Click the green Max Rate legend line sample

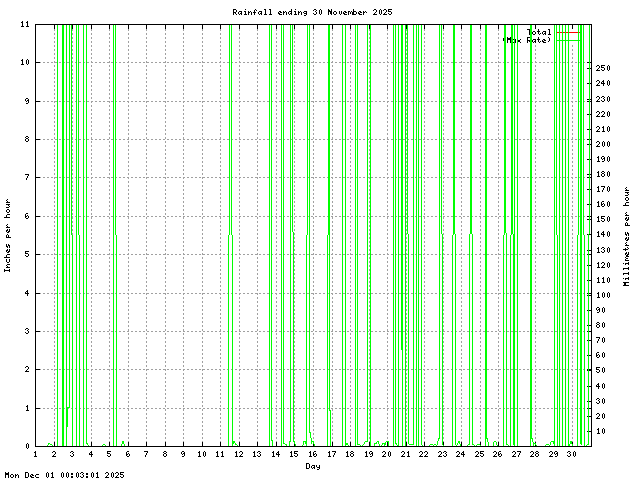[x=569, y=40]
